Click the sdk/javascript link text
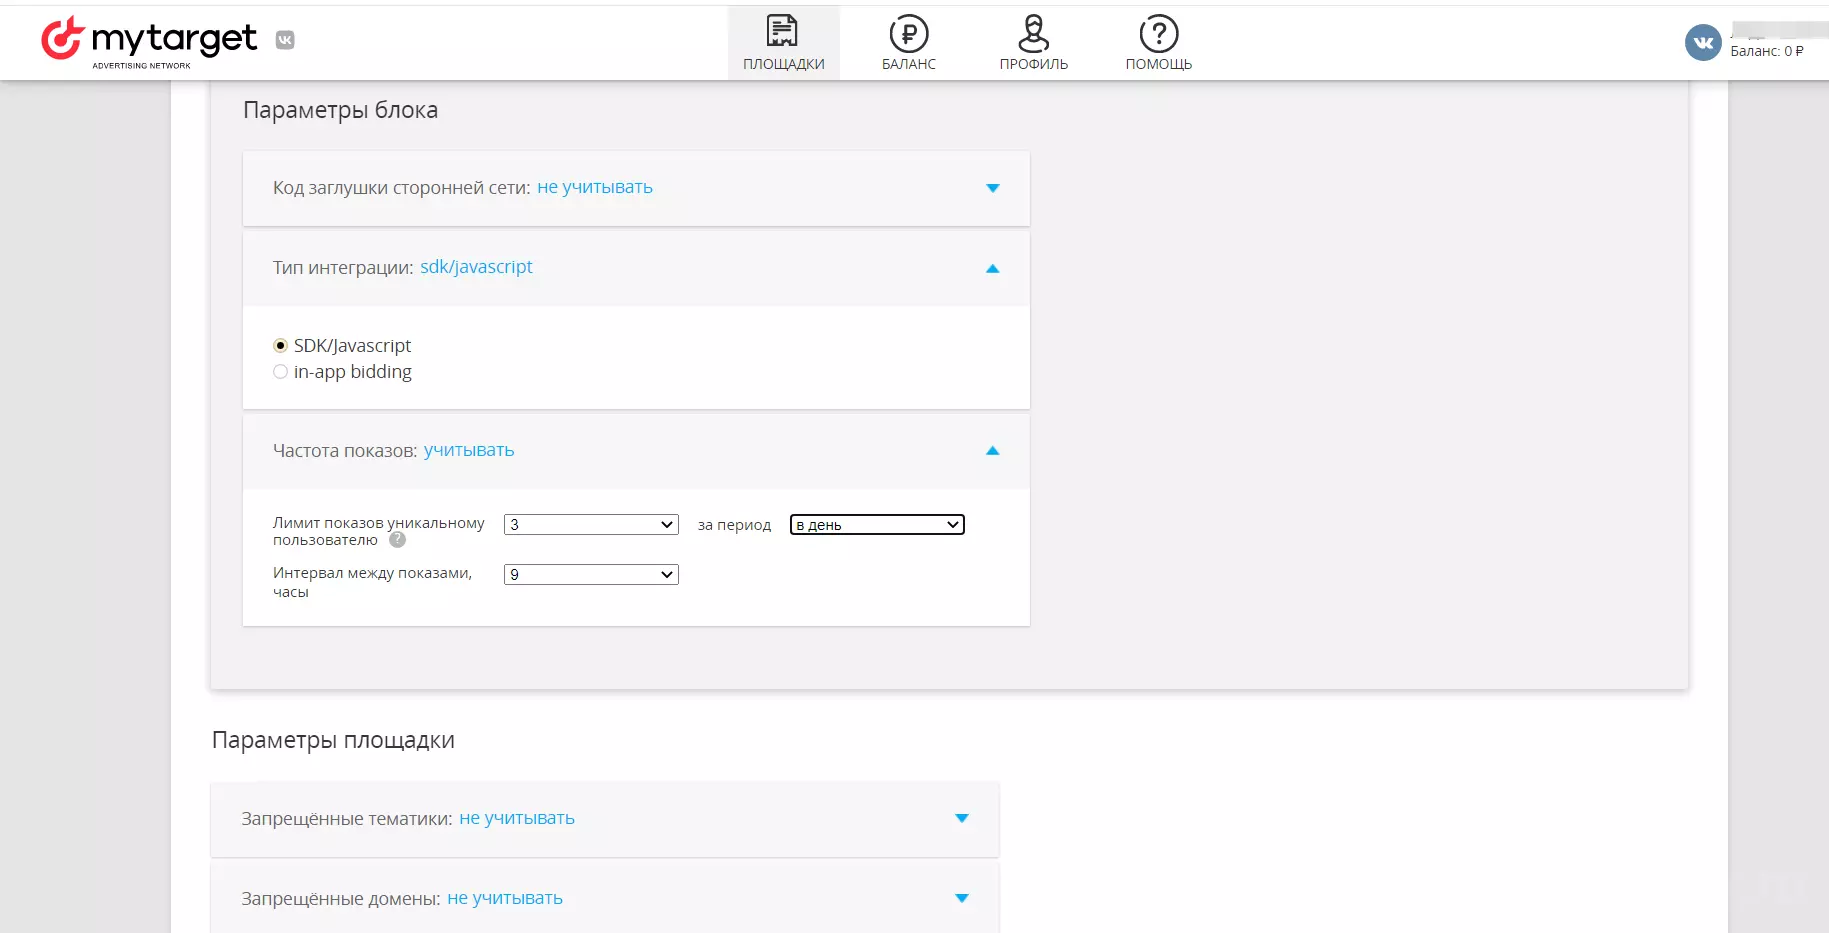 tap(476, 267)
